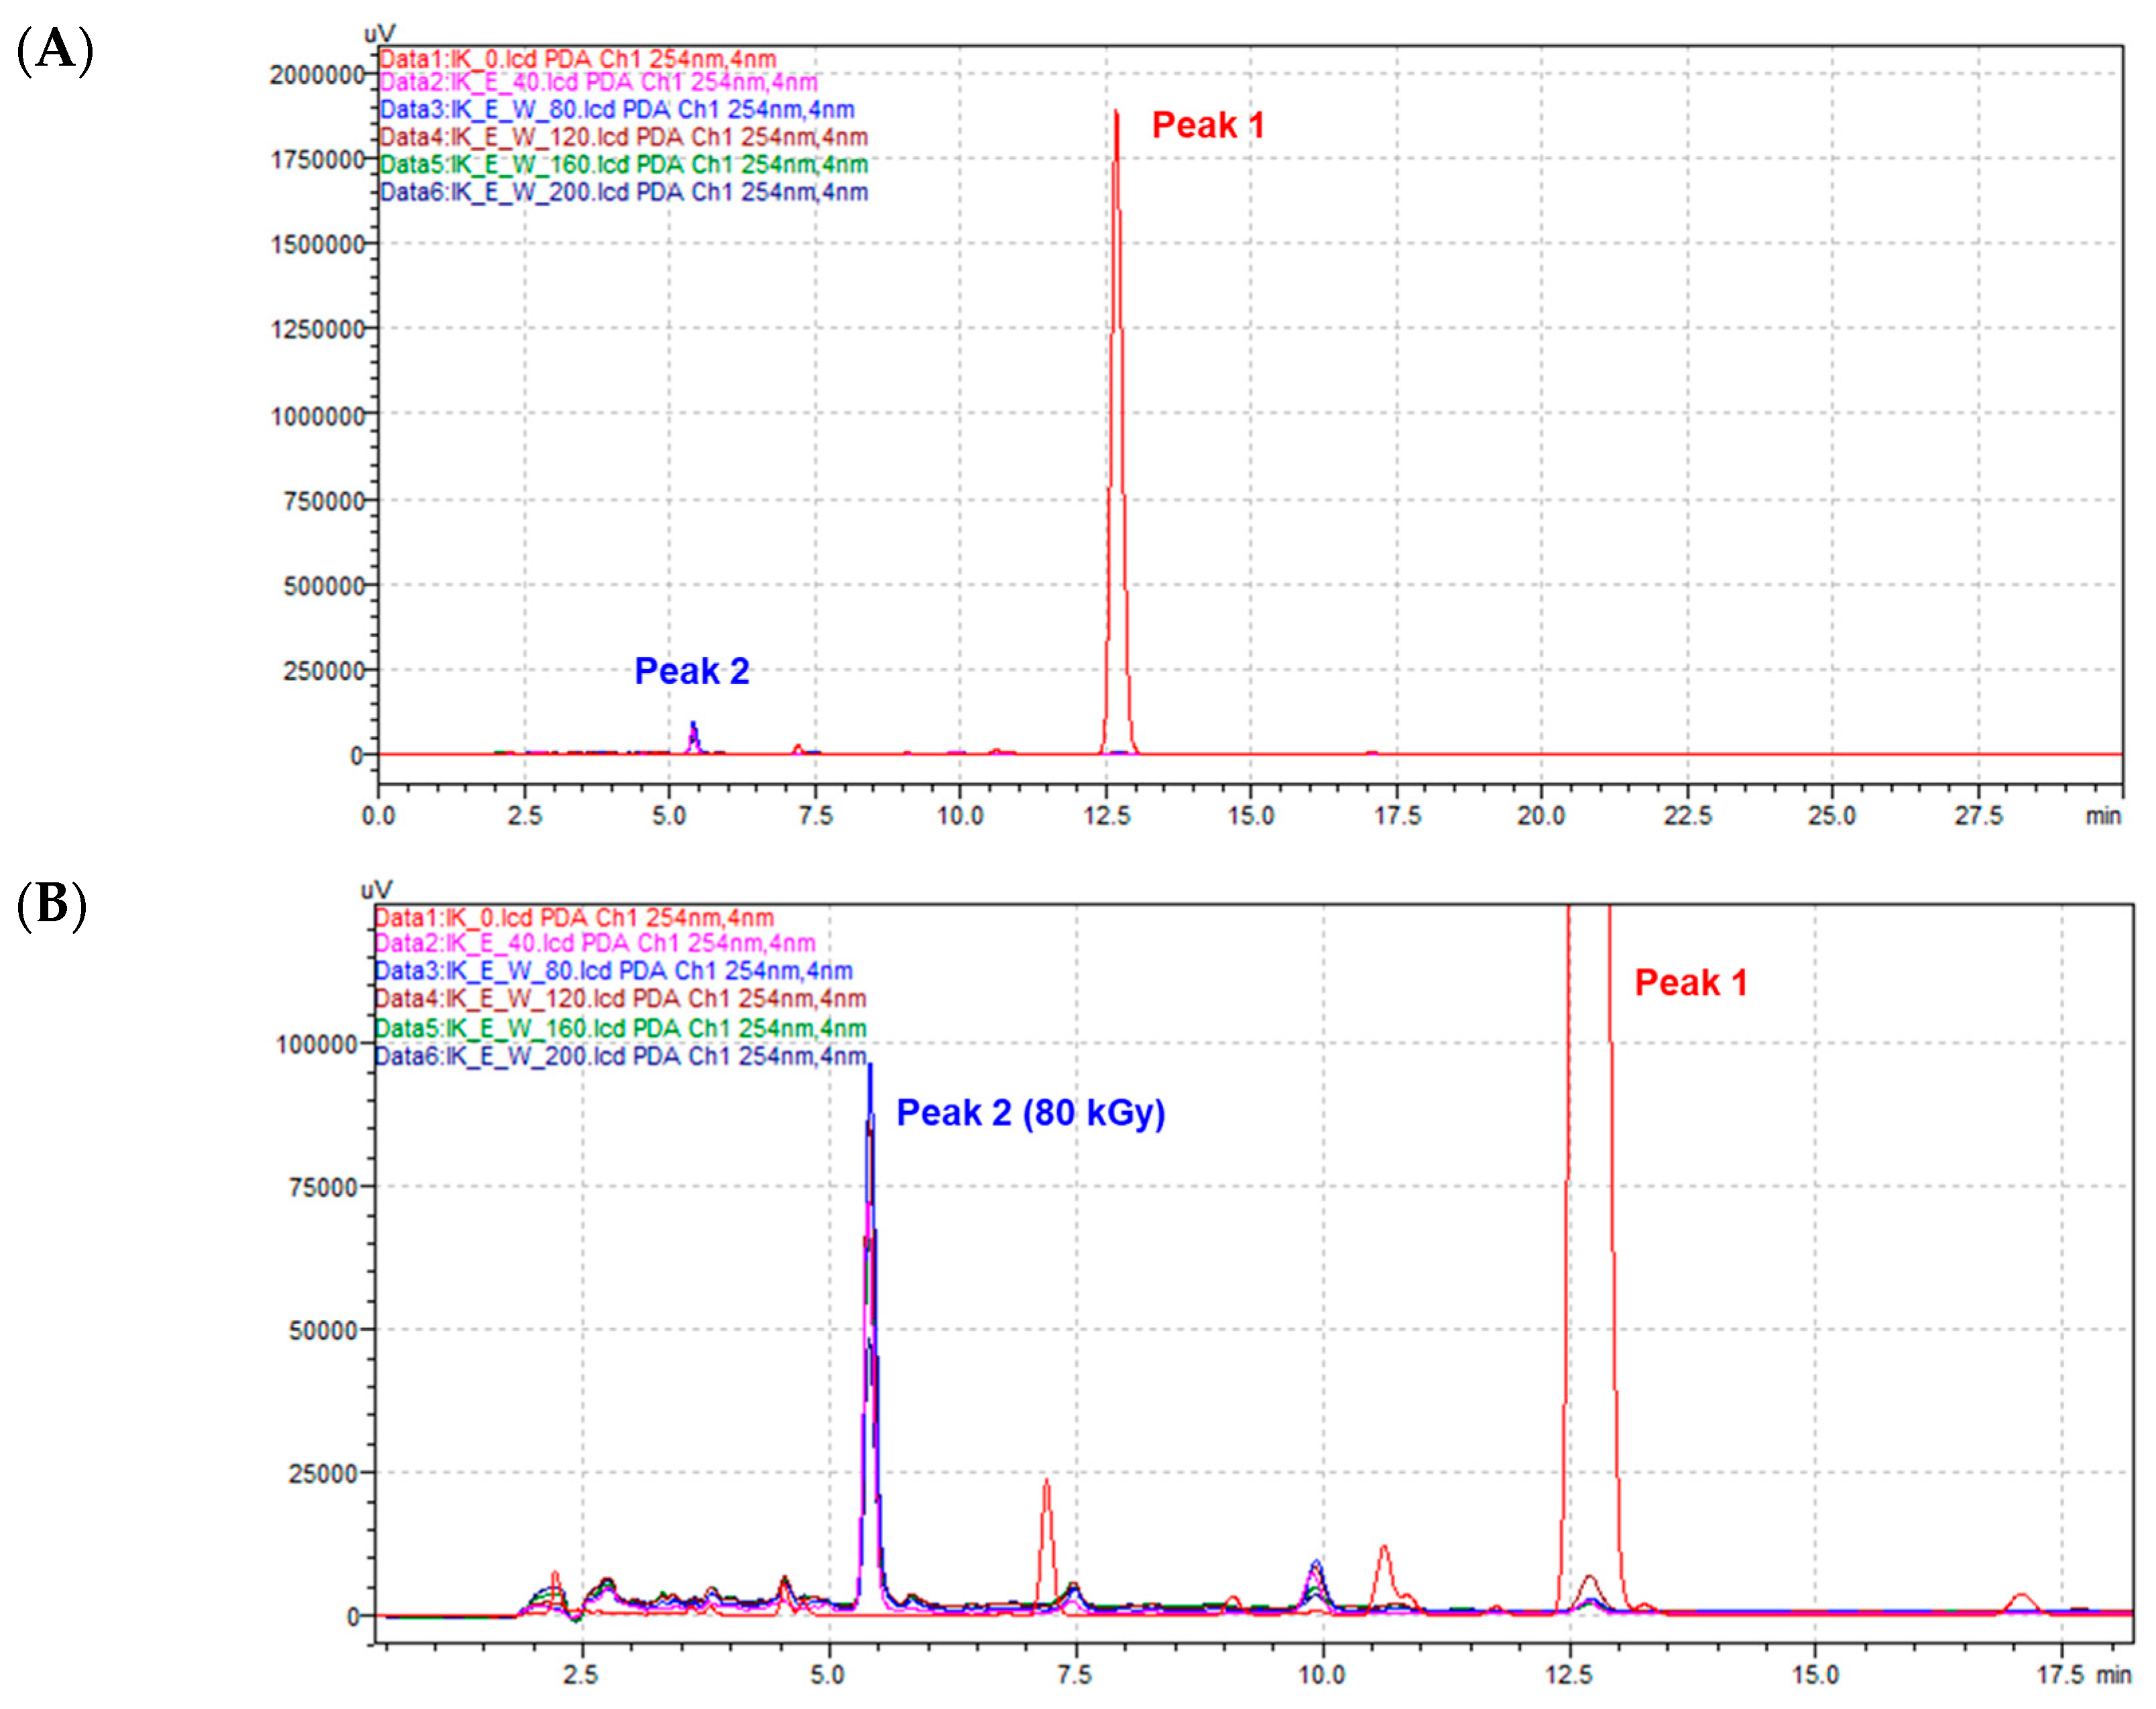Select Data2:IK_E_40.lcd legend entry in chart A
Screen dimensions: 2156x1709
(598, 82)
